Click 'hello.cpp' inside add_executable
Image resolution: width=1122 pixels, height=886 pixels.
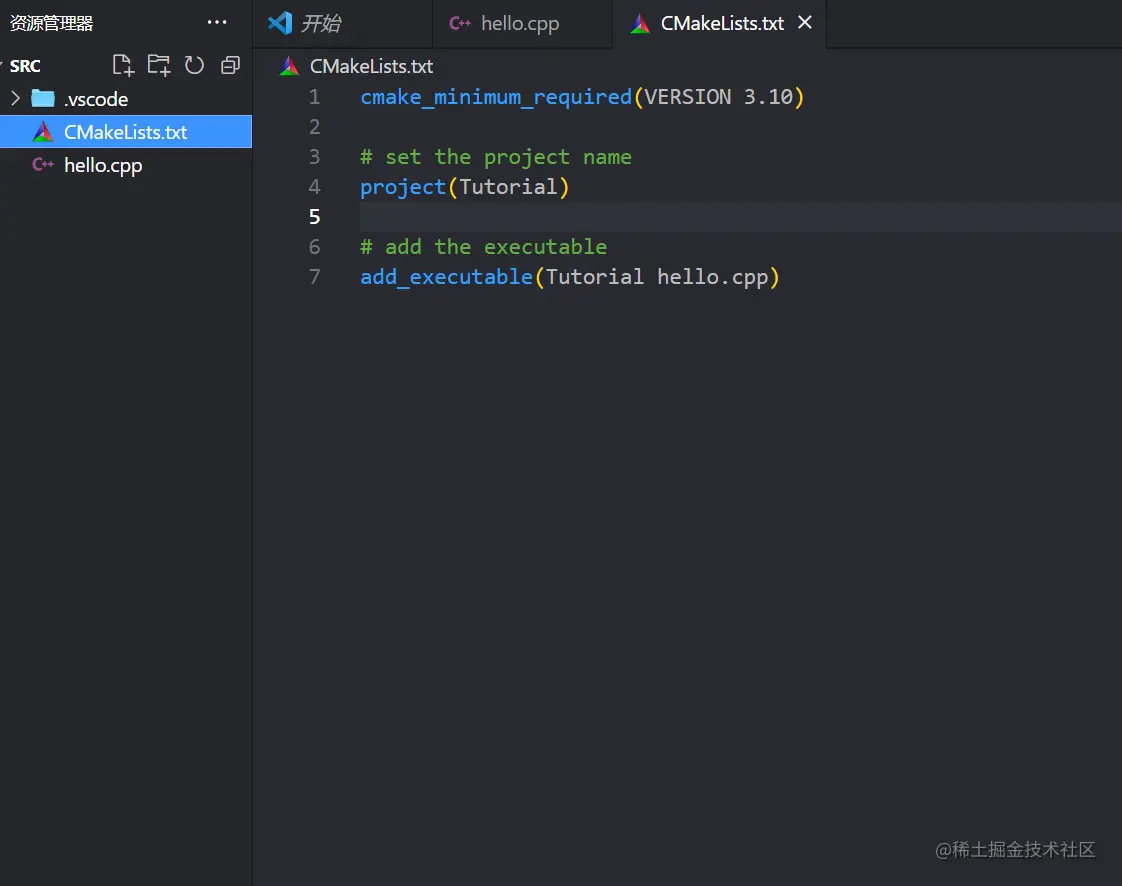713,277
